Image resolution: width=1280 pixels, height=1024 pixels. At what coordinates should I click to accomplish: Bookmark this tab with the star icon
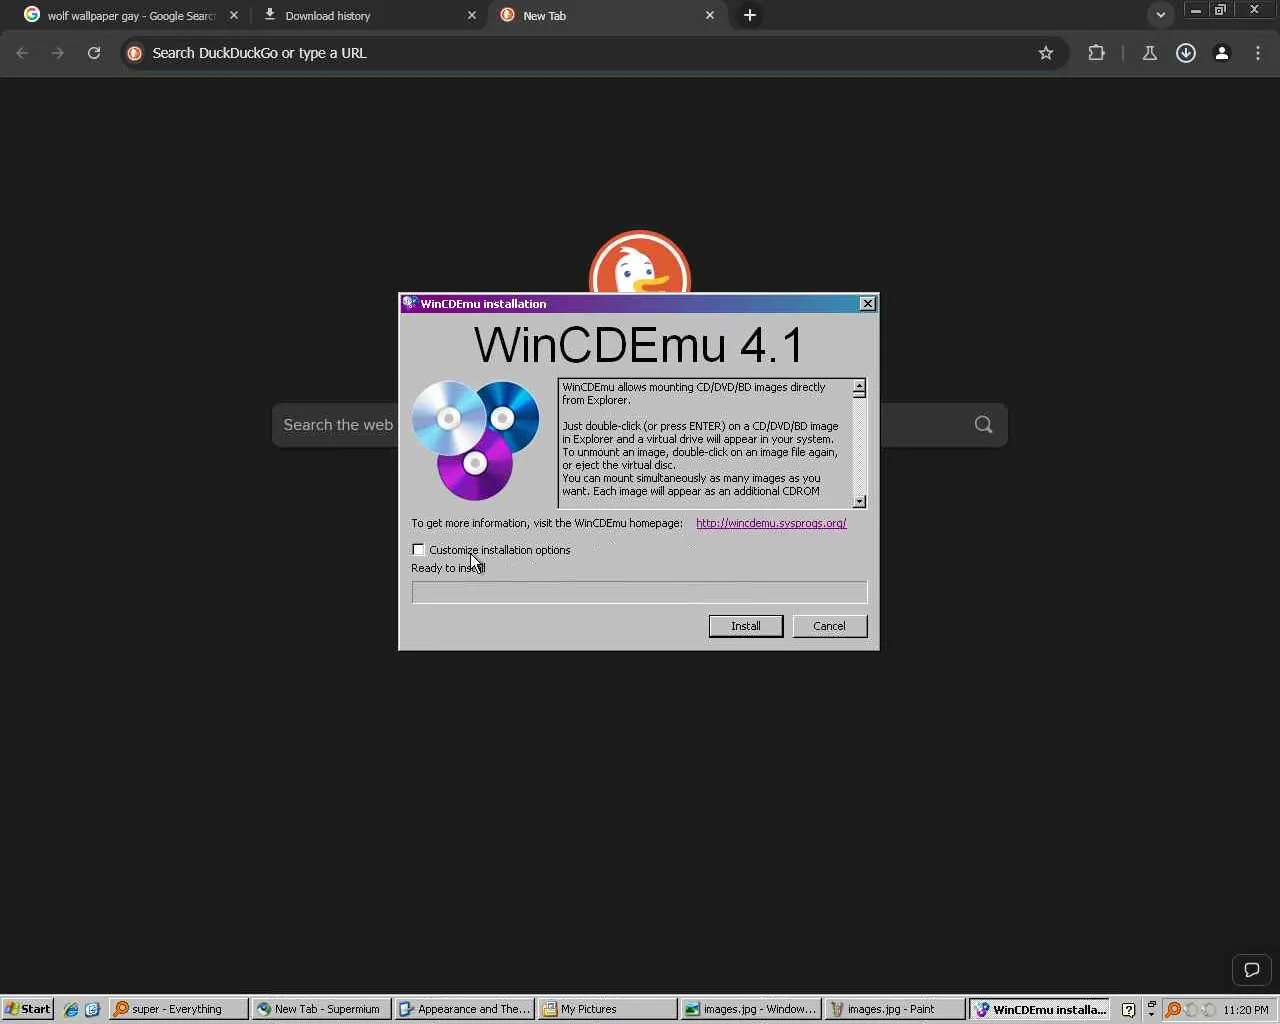click(1046, 53)
